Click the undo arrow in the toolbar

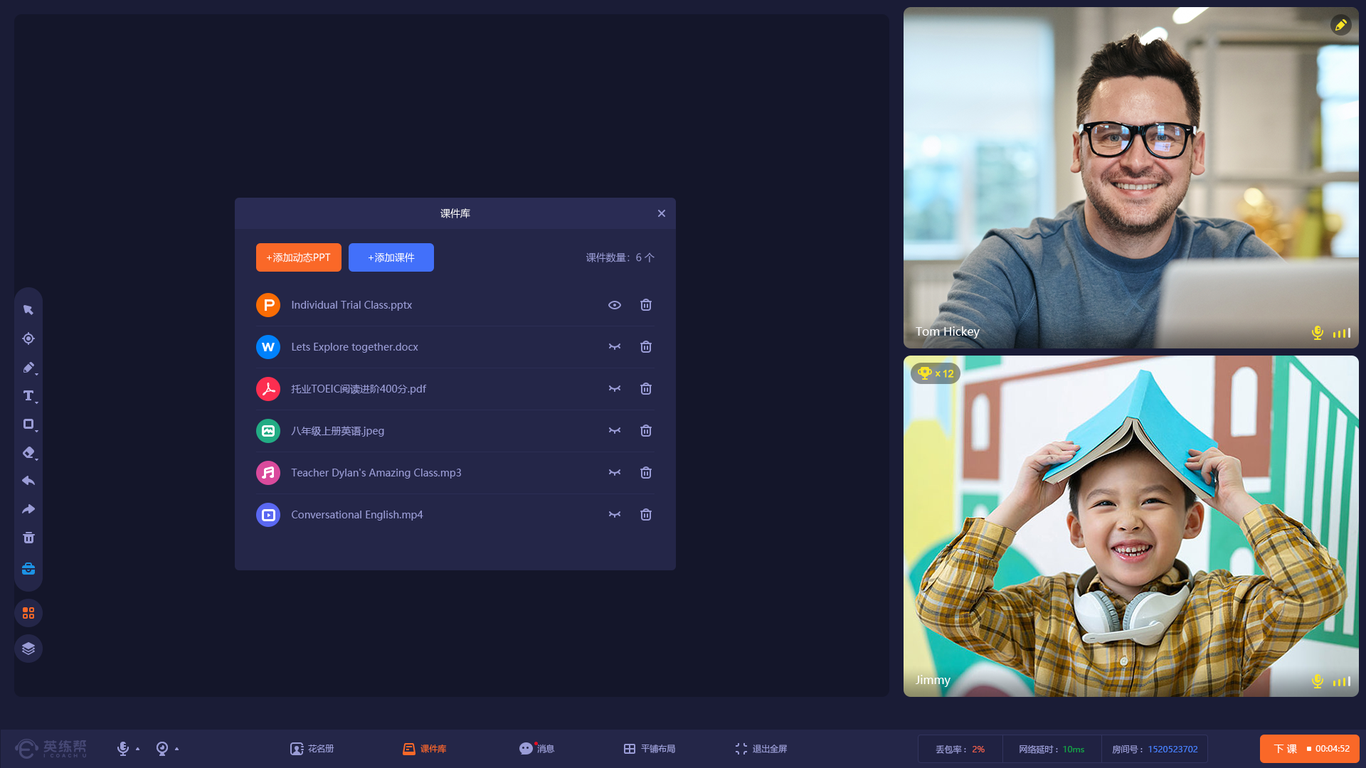coord(28,481)
